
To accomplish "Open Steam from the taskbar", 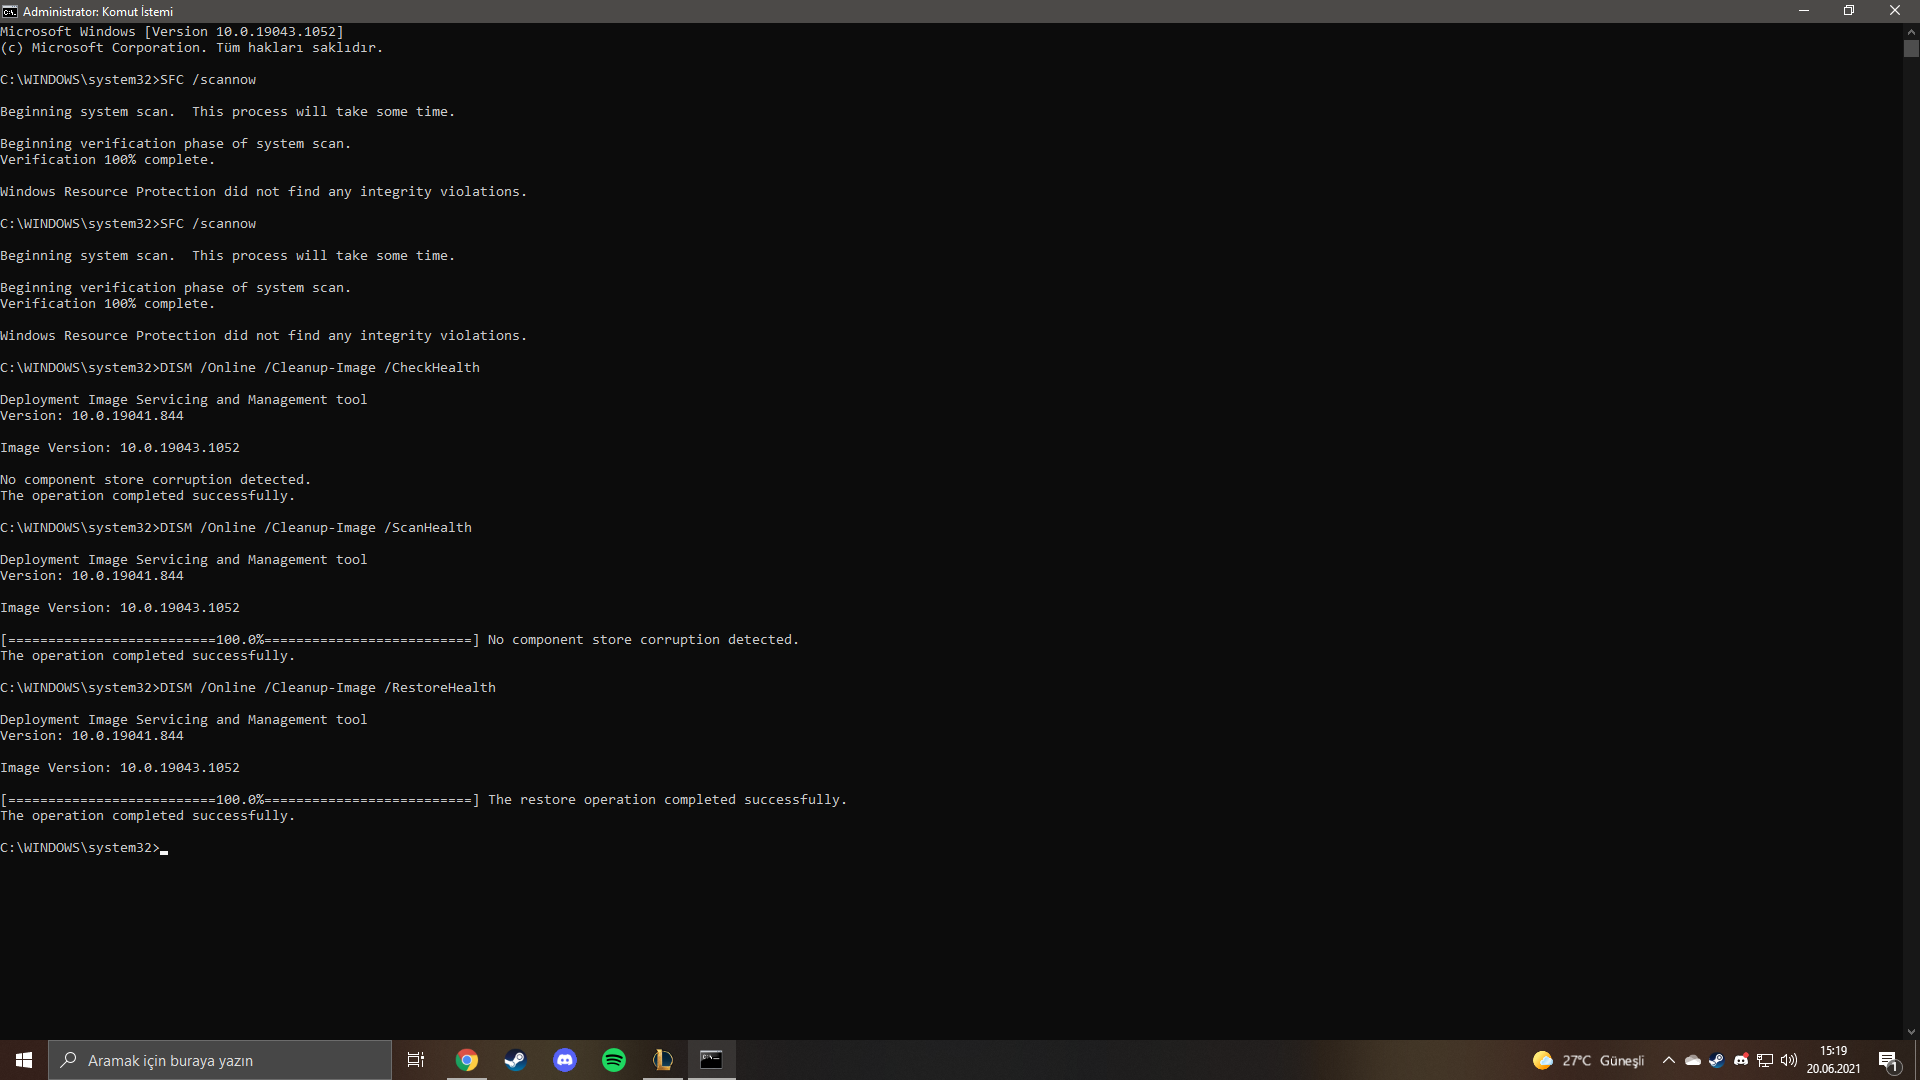I will [x=515, y=1060].
